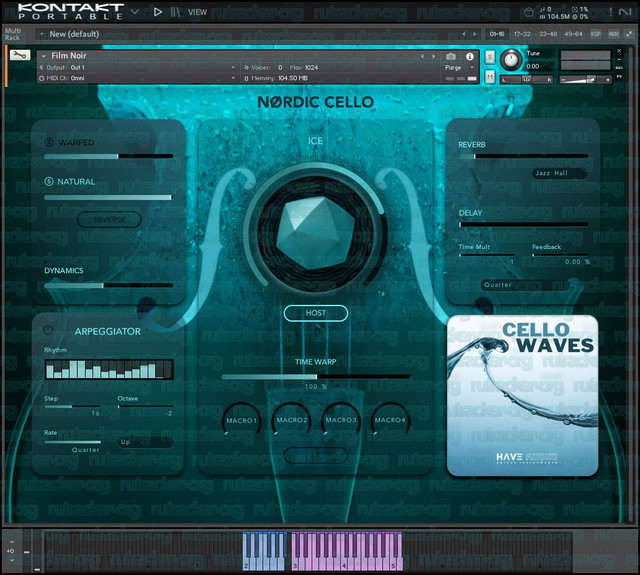Click the Macro 2 knob

pyautogui.click(x=291, y=420)
